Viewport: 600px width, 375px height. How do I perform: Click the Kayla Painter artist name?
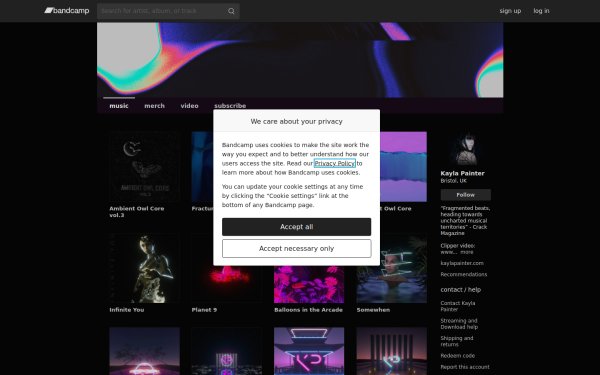pos(462,173)
